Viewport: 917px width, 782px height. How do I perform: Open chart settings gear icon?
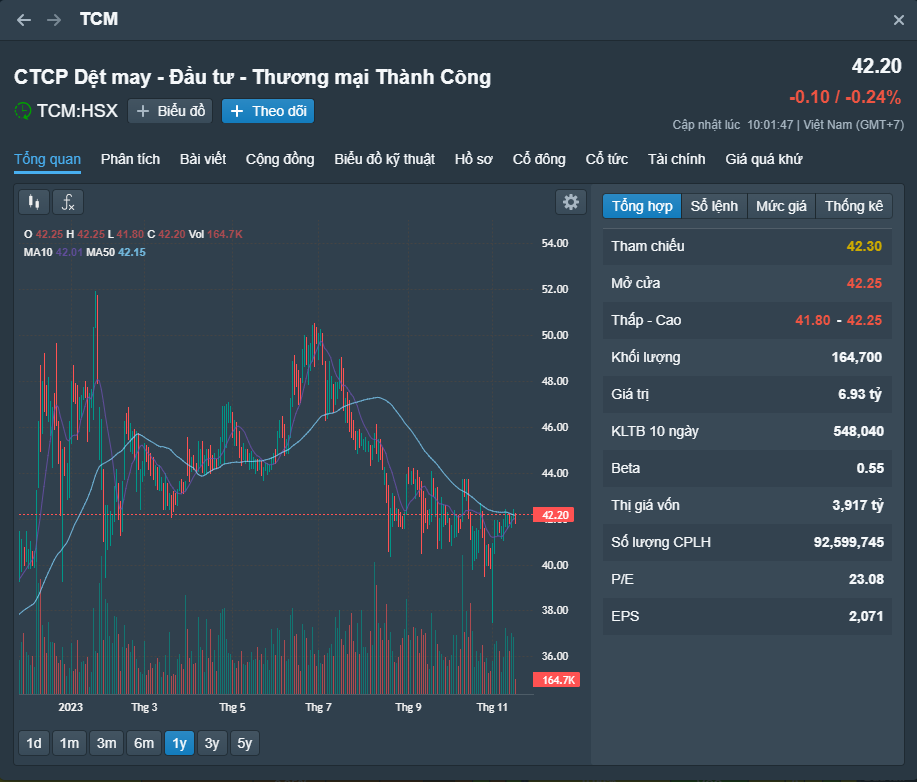point(571,202)
